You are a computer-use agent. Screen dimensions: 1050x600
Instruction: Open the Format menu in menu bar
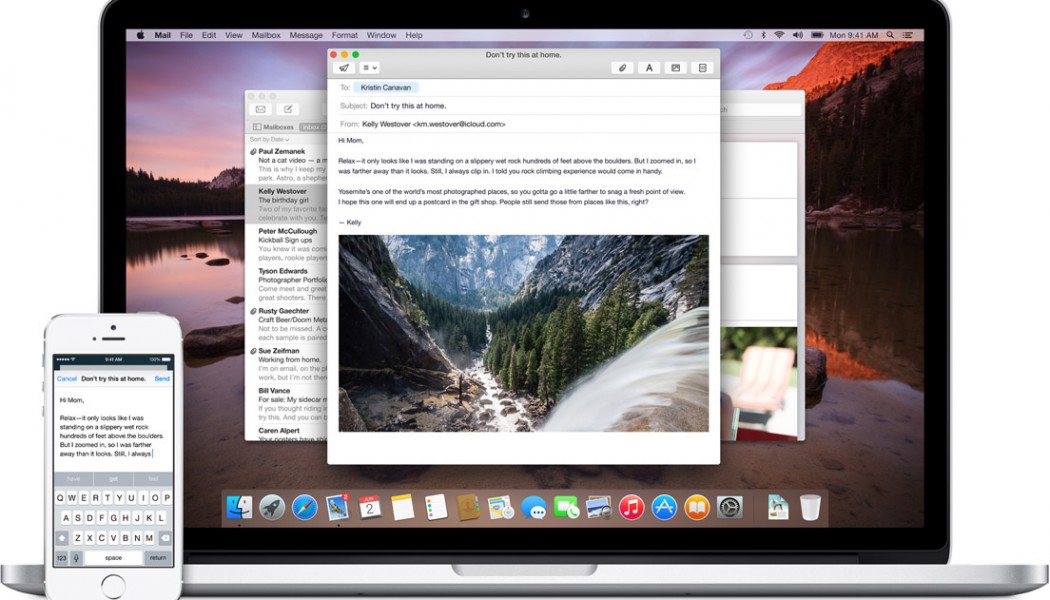point(344,35)
